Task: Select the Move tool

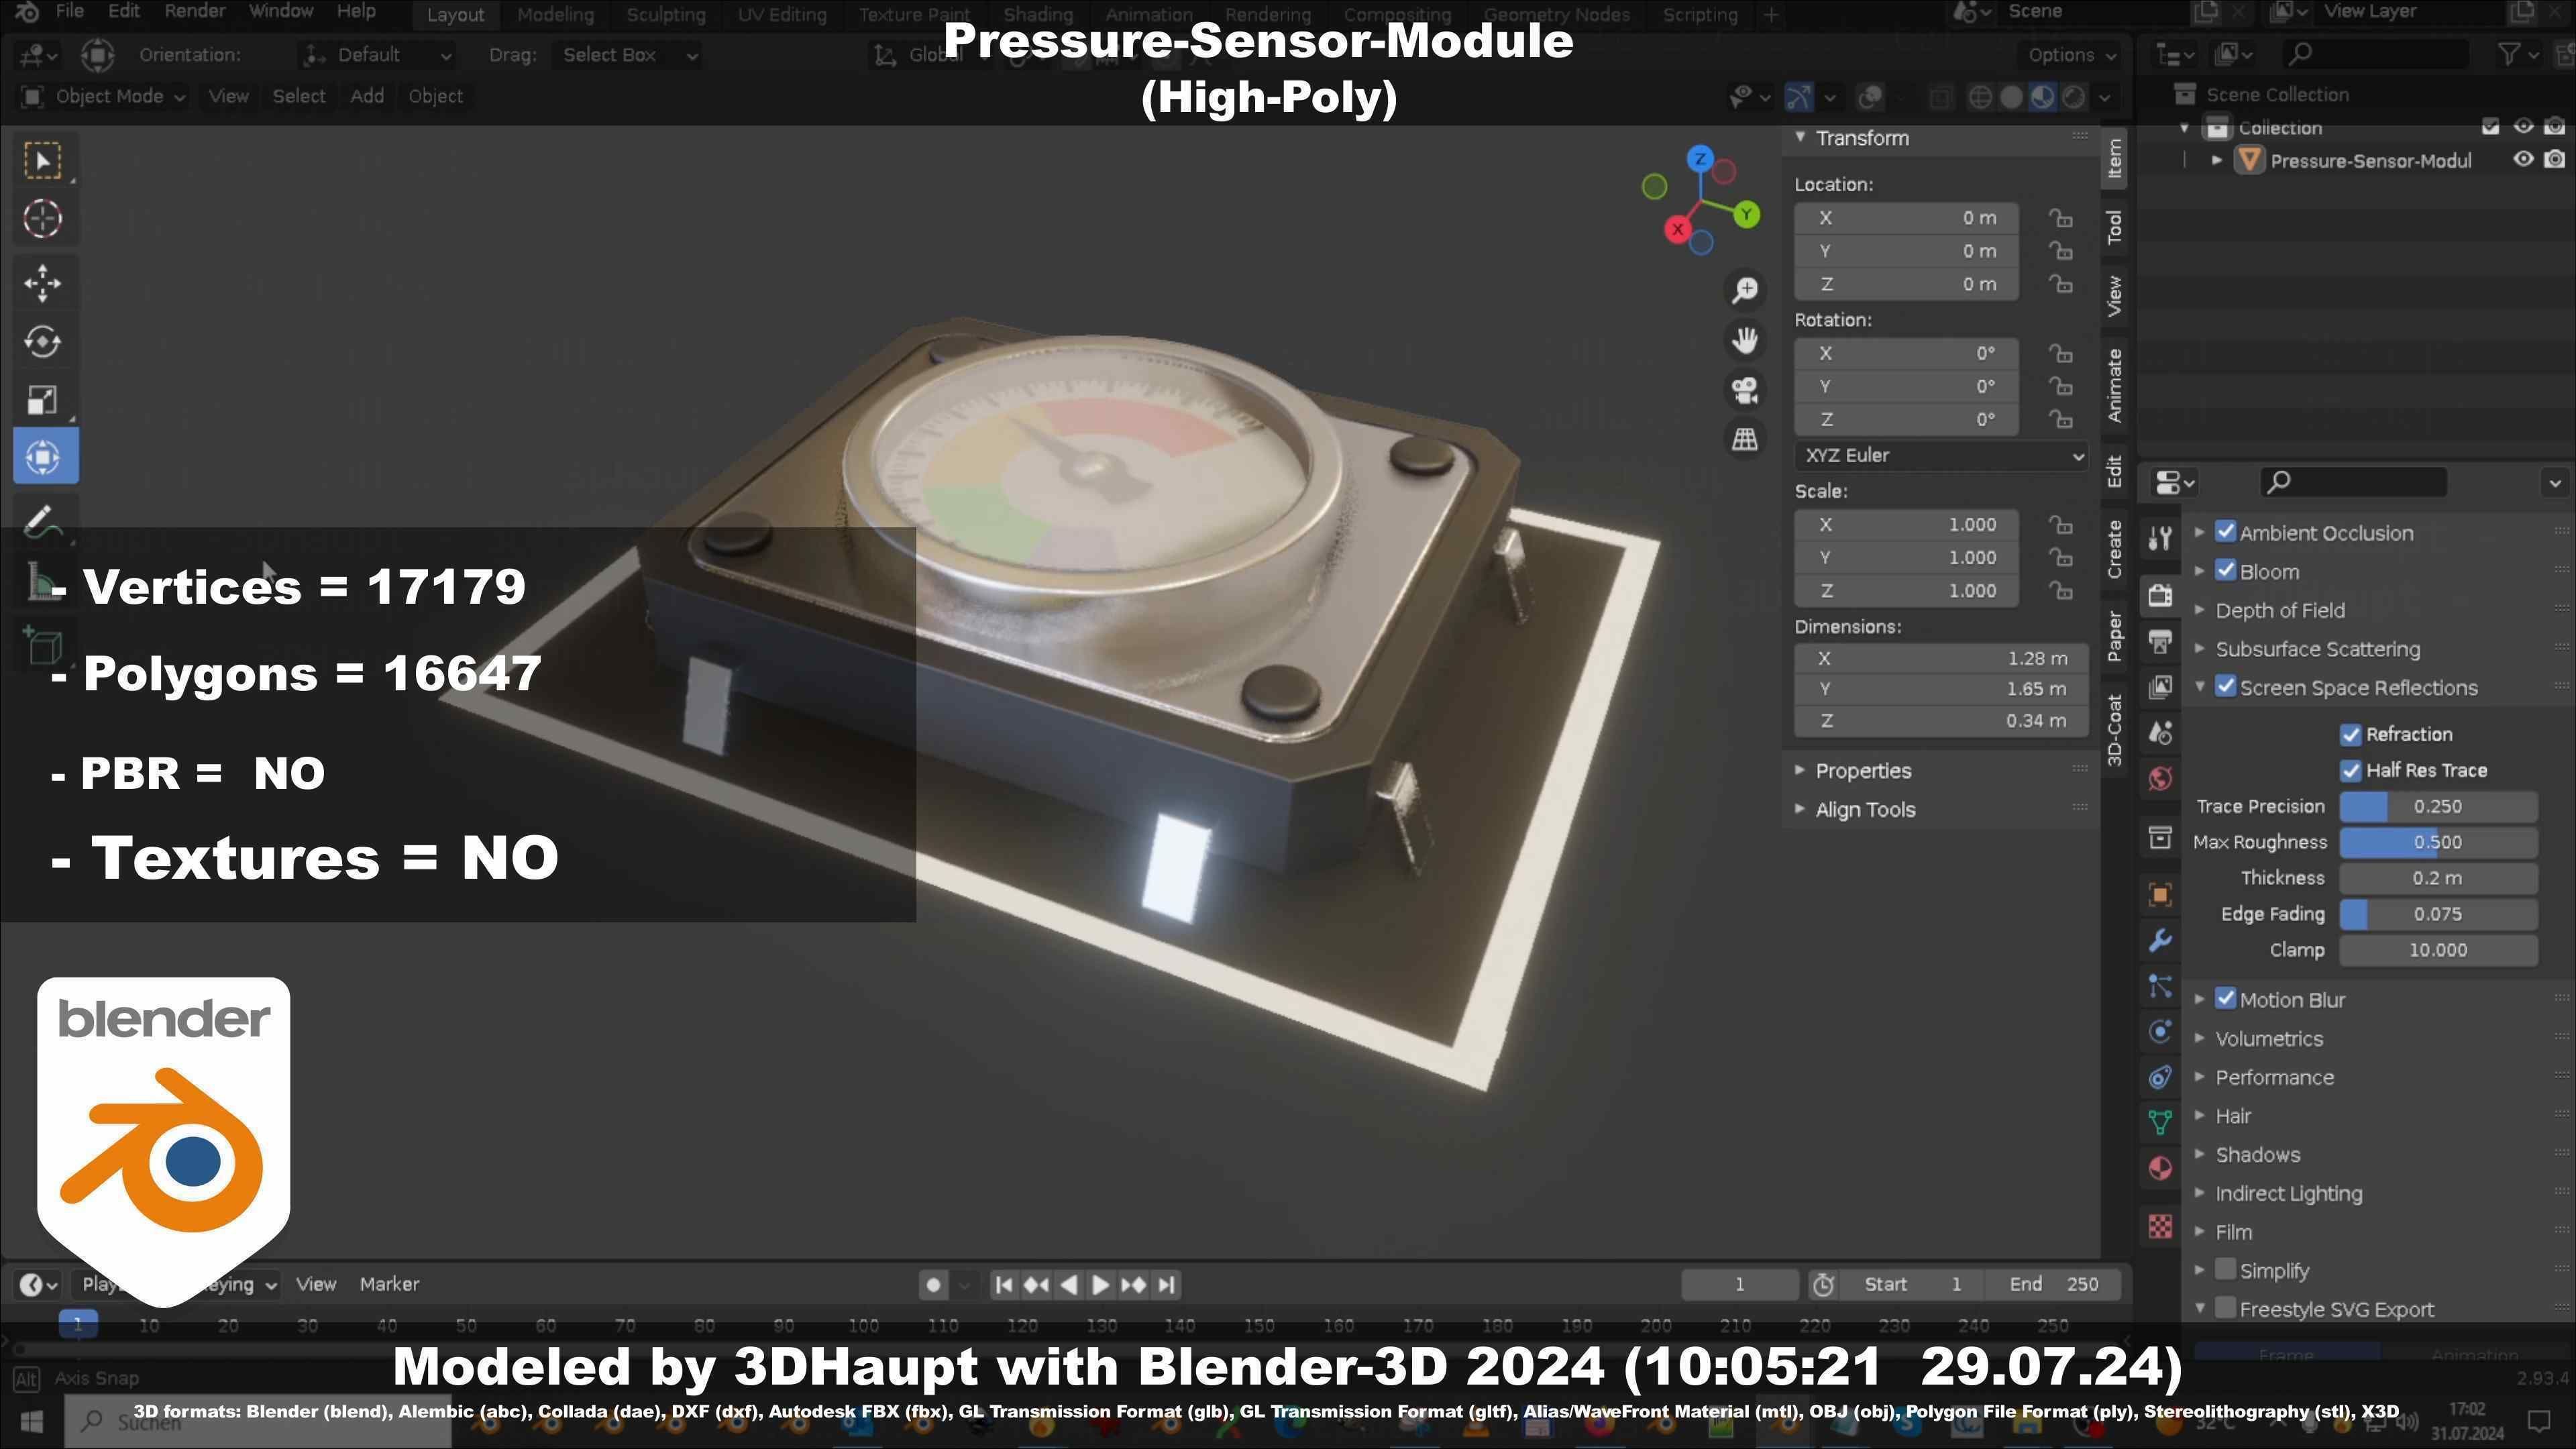Action: point(43,284)
